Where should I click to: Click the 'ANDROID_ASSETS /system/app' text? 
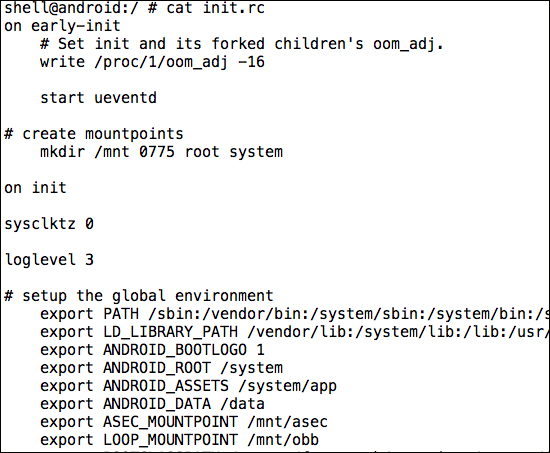click(220, 386)
